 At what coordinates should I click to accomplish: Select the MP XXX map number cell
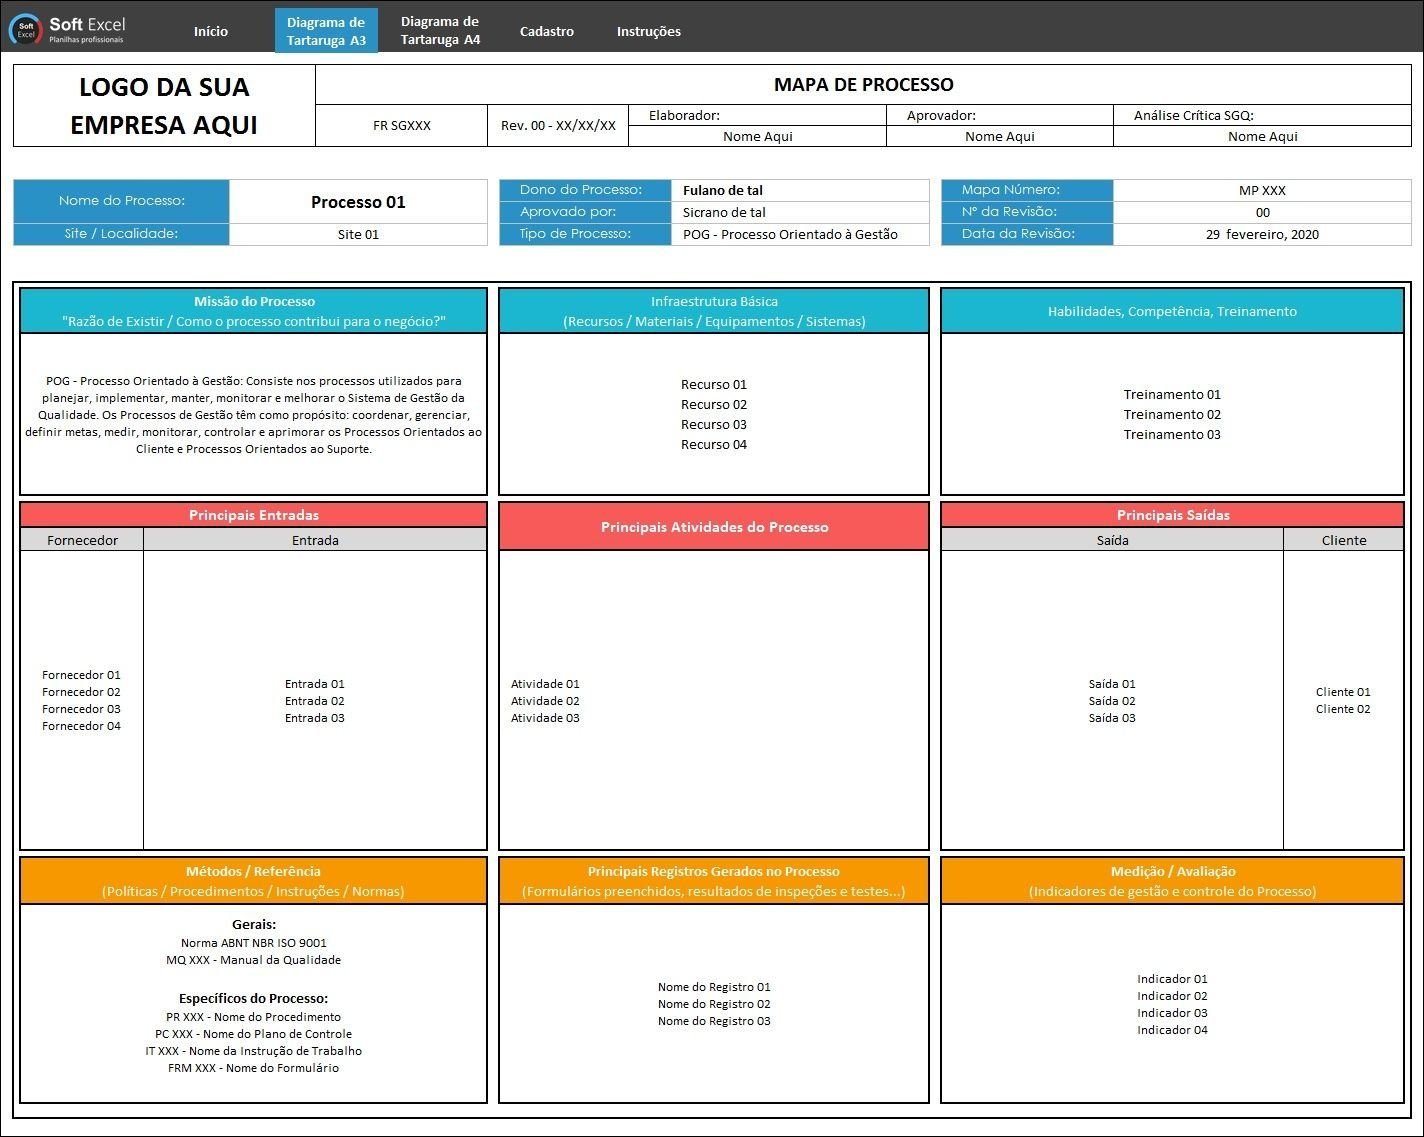(1262, 190)
